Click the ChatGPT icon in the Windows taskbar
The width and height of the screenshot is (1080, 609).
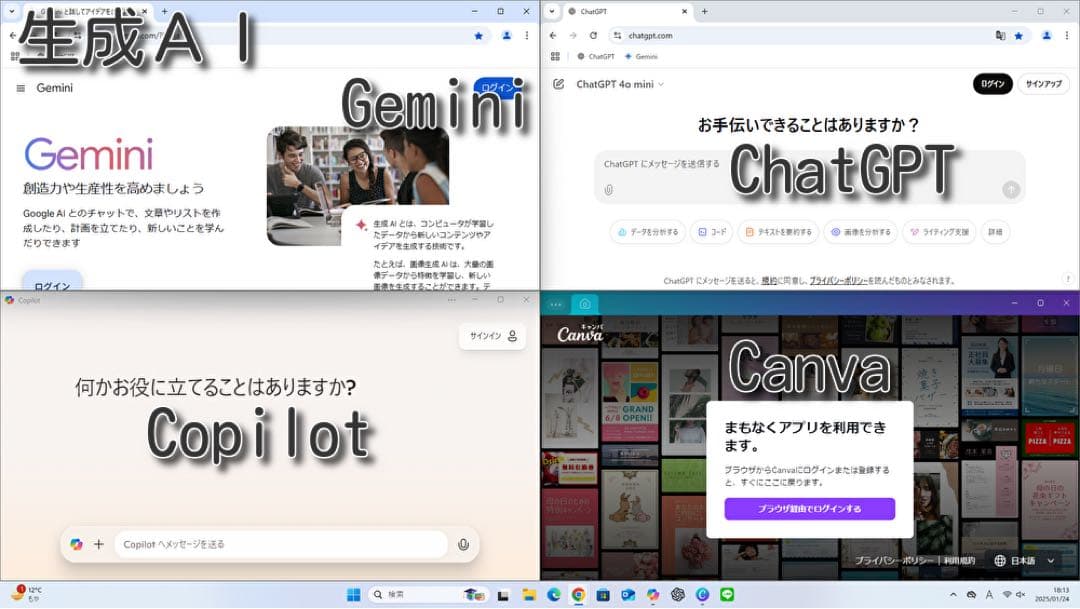coord(676,596)
